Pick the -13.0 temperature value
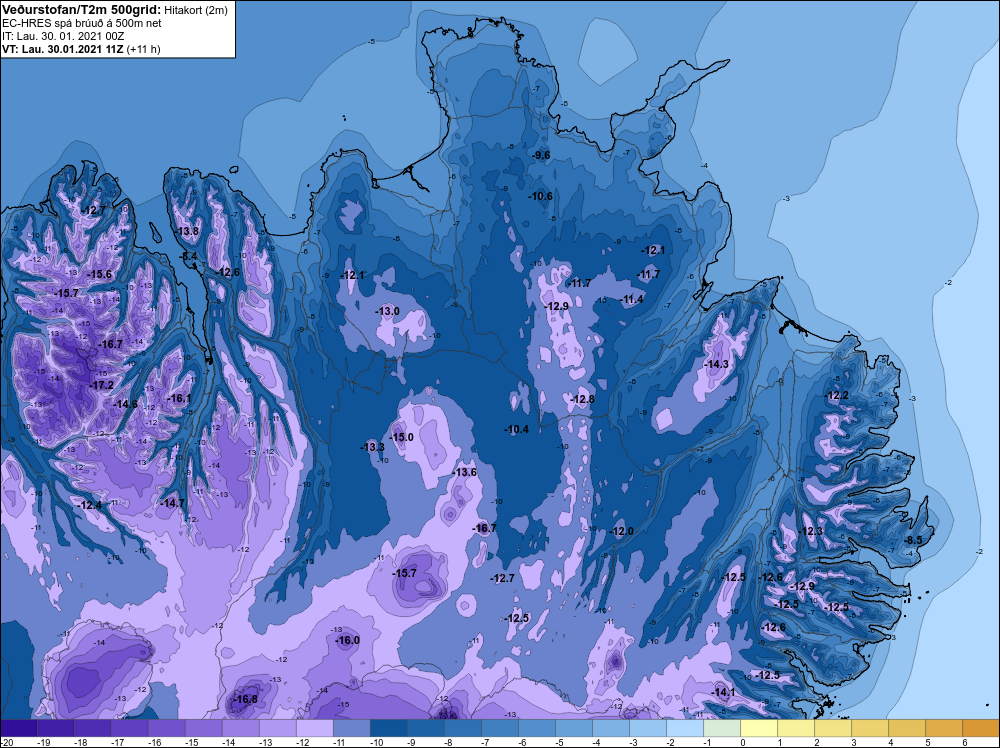1000x748 pixels. point(388,311)
